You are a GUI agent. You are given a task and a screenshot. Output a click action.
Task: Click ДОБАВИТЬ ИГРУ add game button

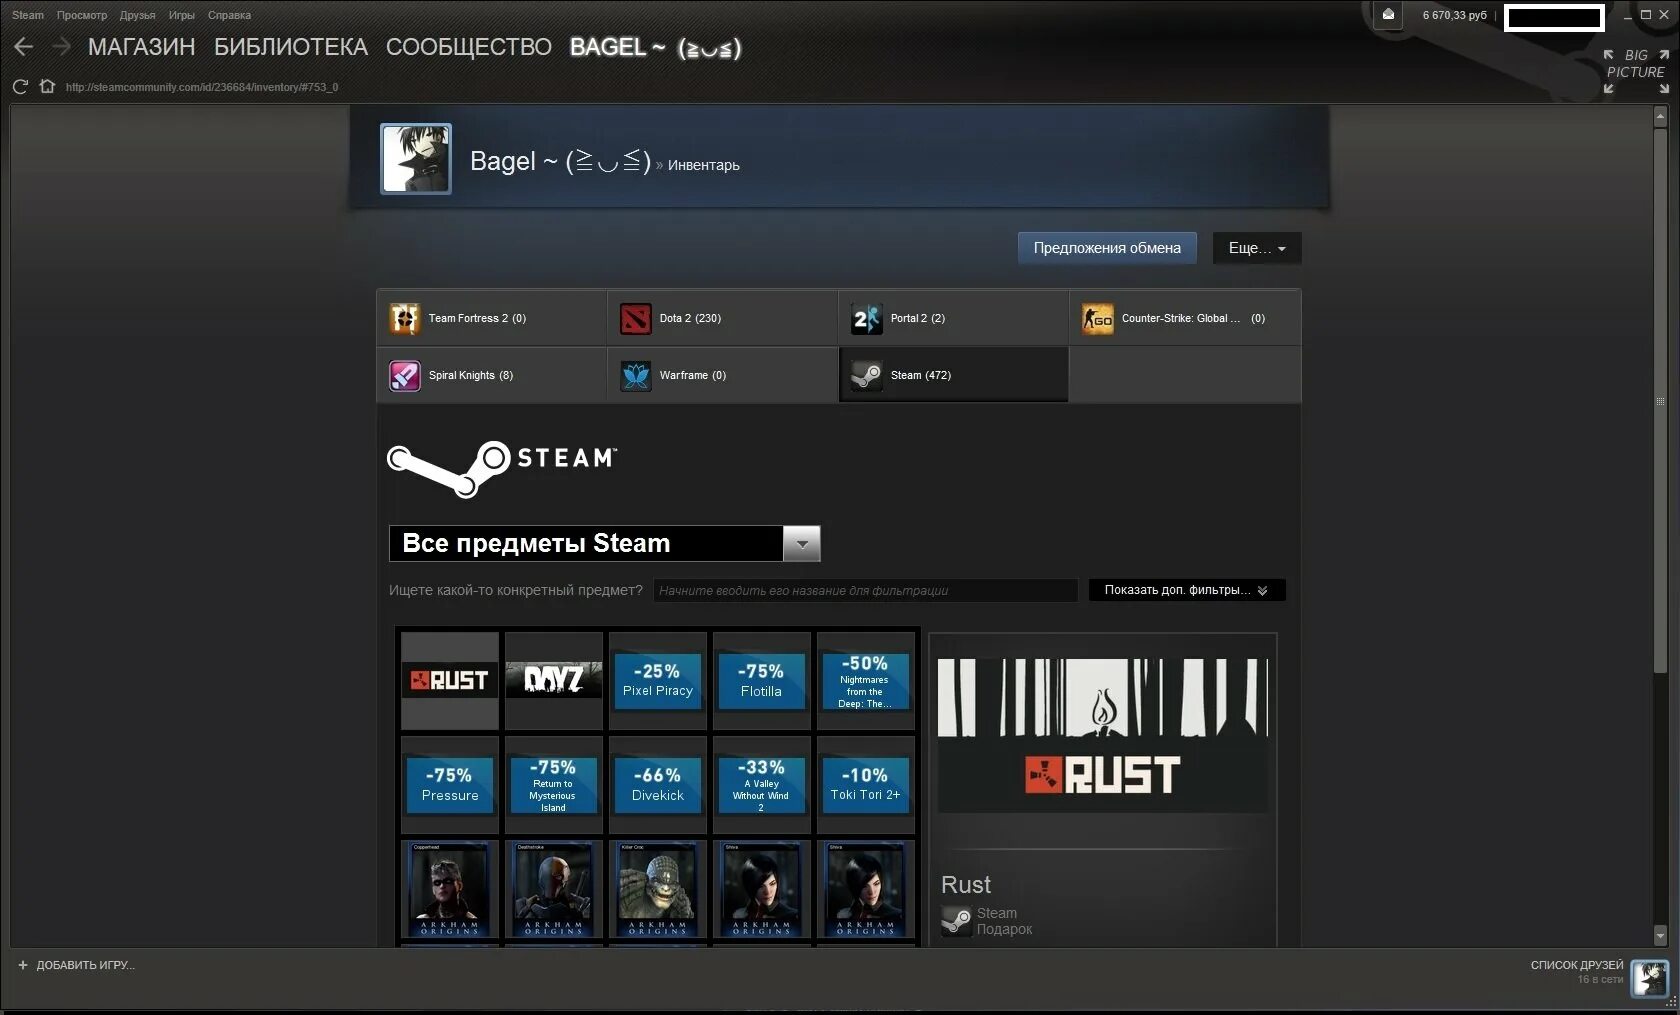[x=76, y=965]
